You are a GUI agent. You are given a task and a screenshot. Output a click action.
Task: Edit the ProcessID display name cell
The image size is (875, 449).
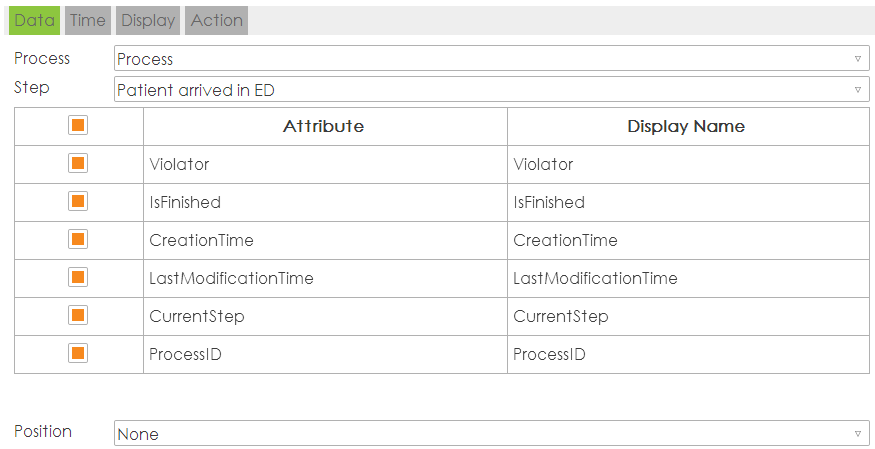(688, 355)
